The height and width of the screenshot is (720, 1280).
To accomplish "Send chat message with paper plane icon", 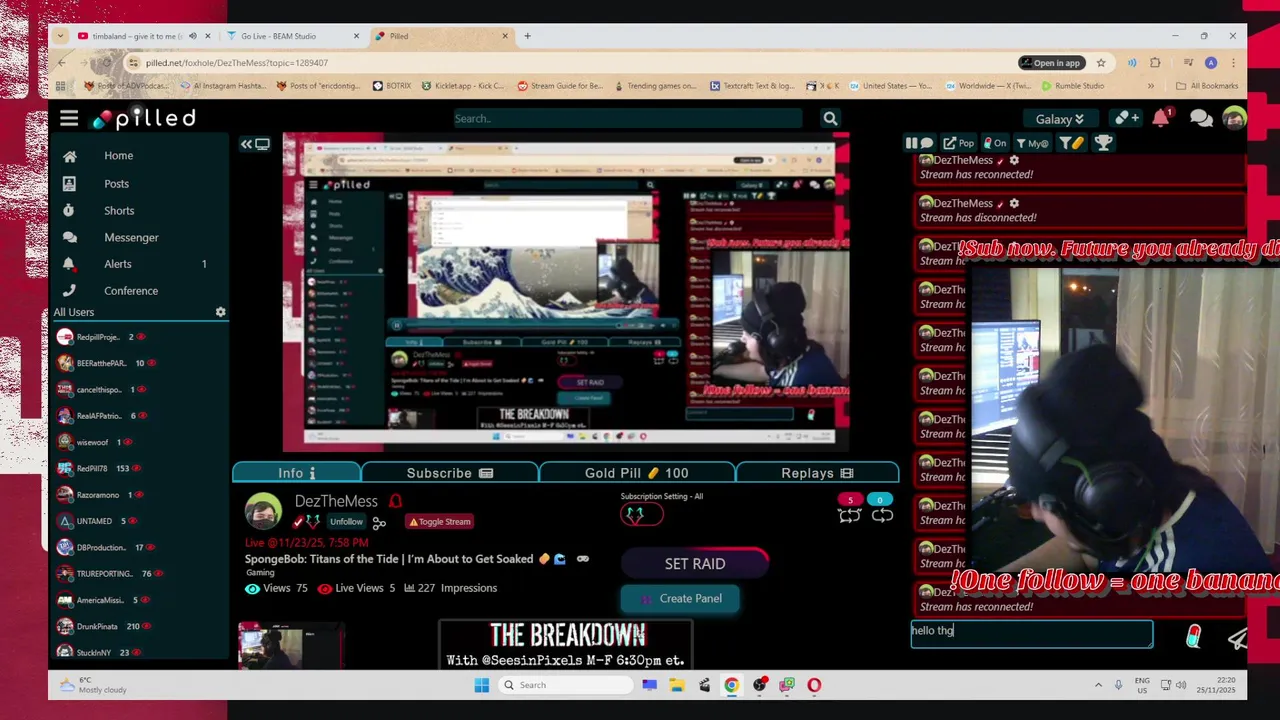I will tap(1238, 639).
